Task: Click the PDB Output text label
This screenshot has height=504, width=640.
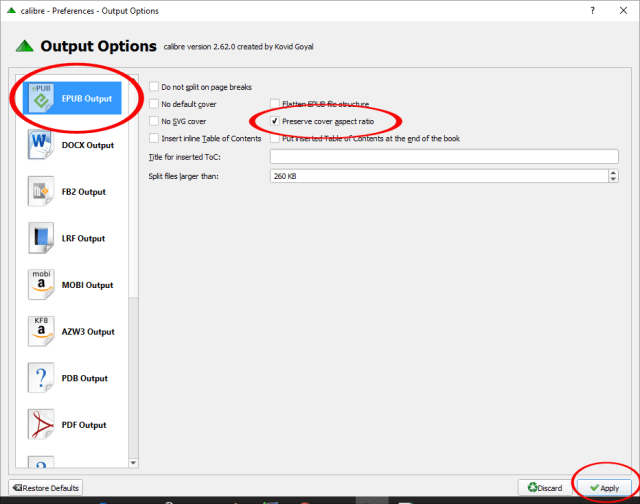Action: (84, 378)
